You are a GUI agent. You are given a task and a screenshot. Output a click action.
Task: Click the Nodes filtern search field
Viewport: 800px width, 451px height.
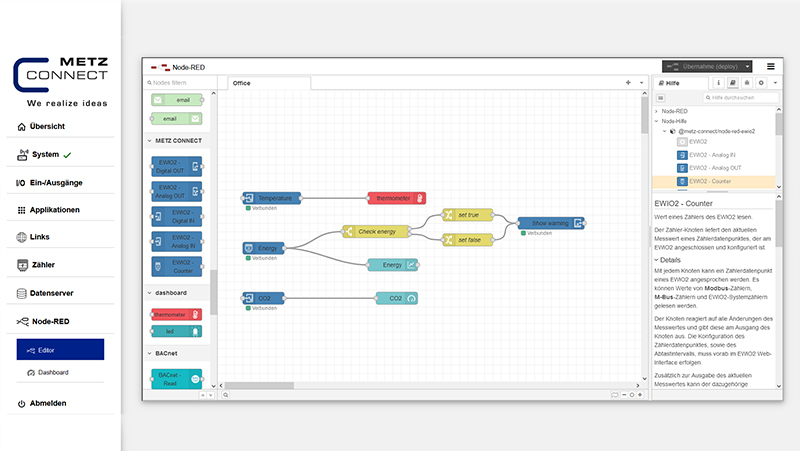(x=180, y=83)
